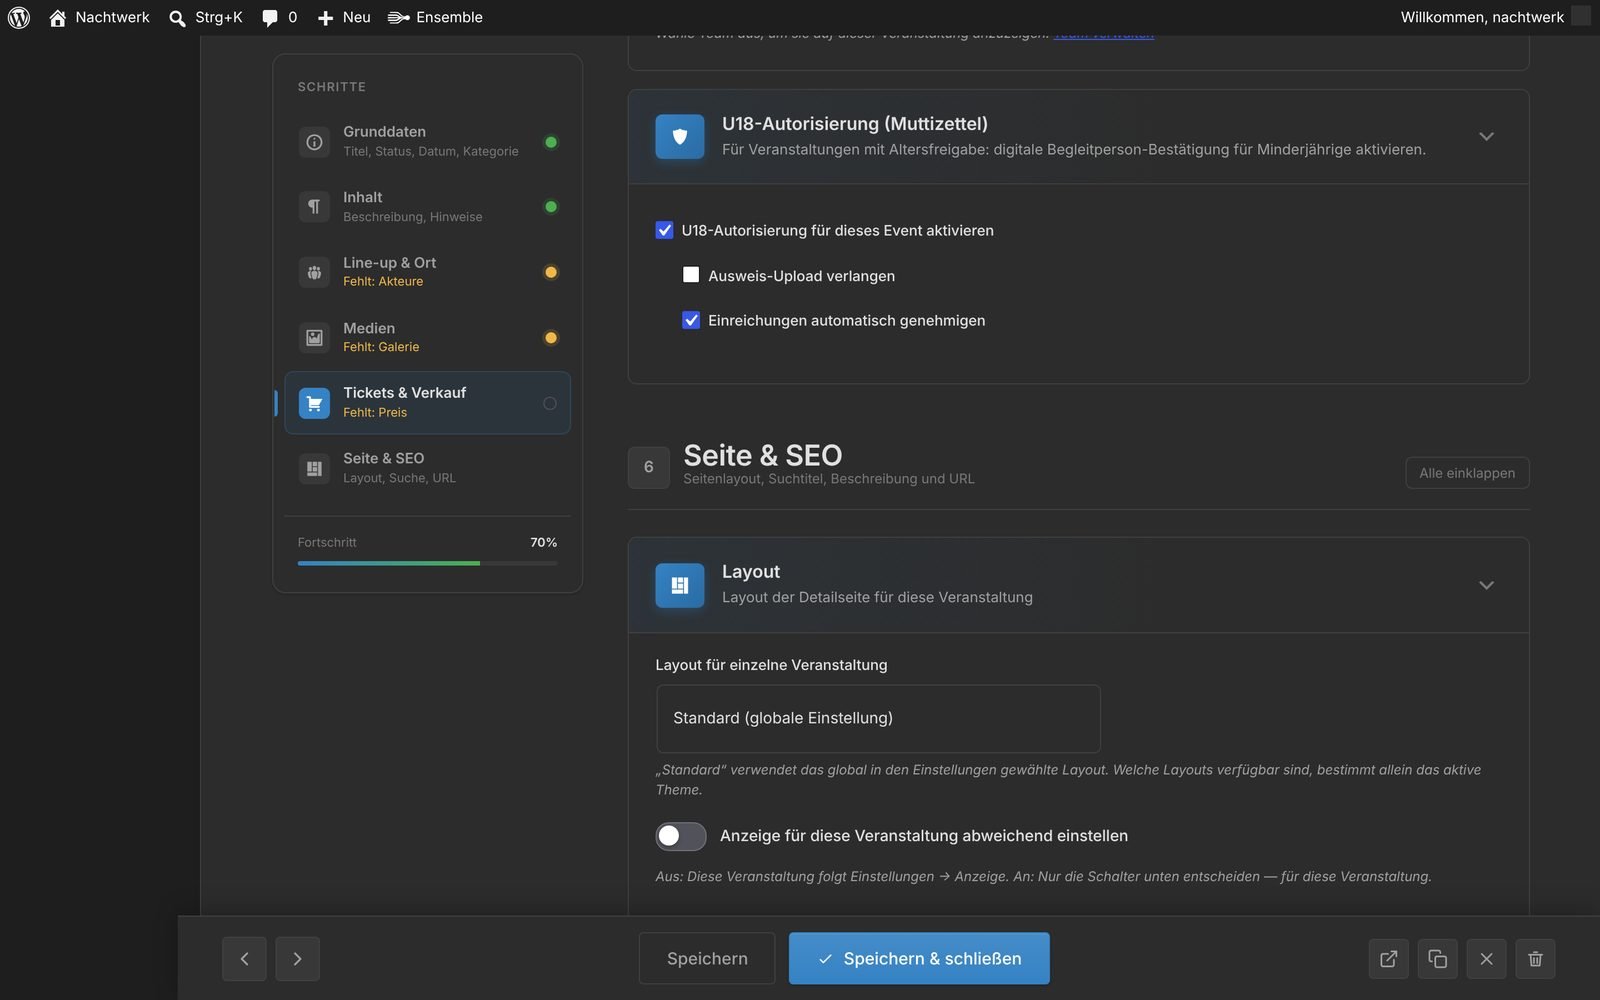Viewport: 1600px width, 1000px height.
Task: Click the step number 6 badge
Action: (649, 467)
